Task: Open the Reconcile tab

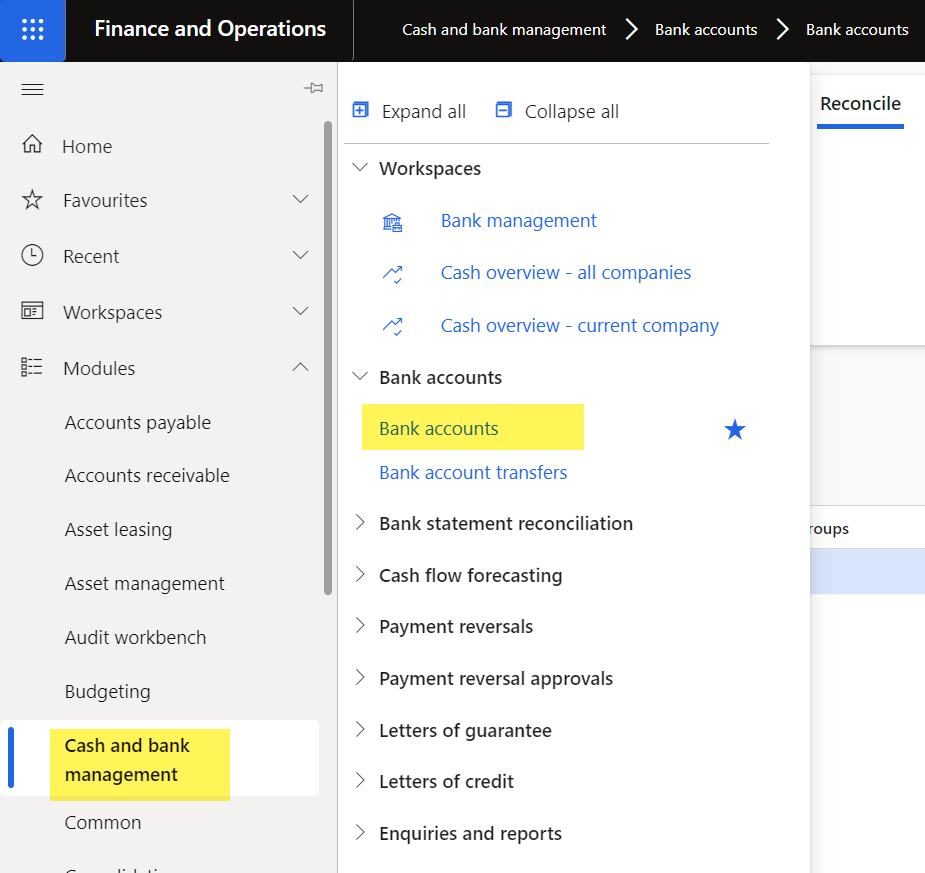Action: pyautogui.click(x=860, y=104)
